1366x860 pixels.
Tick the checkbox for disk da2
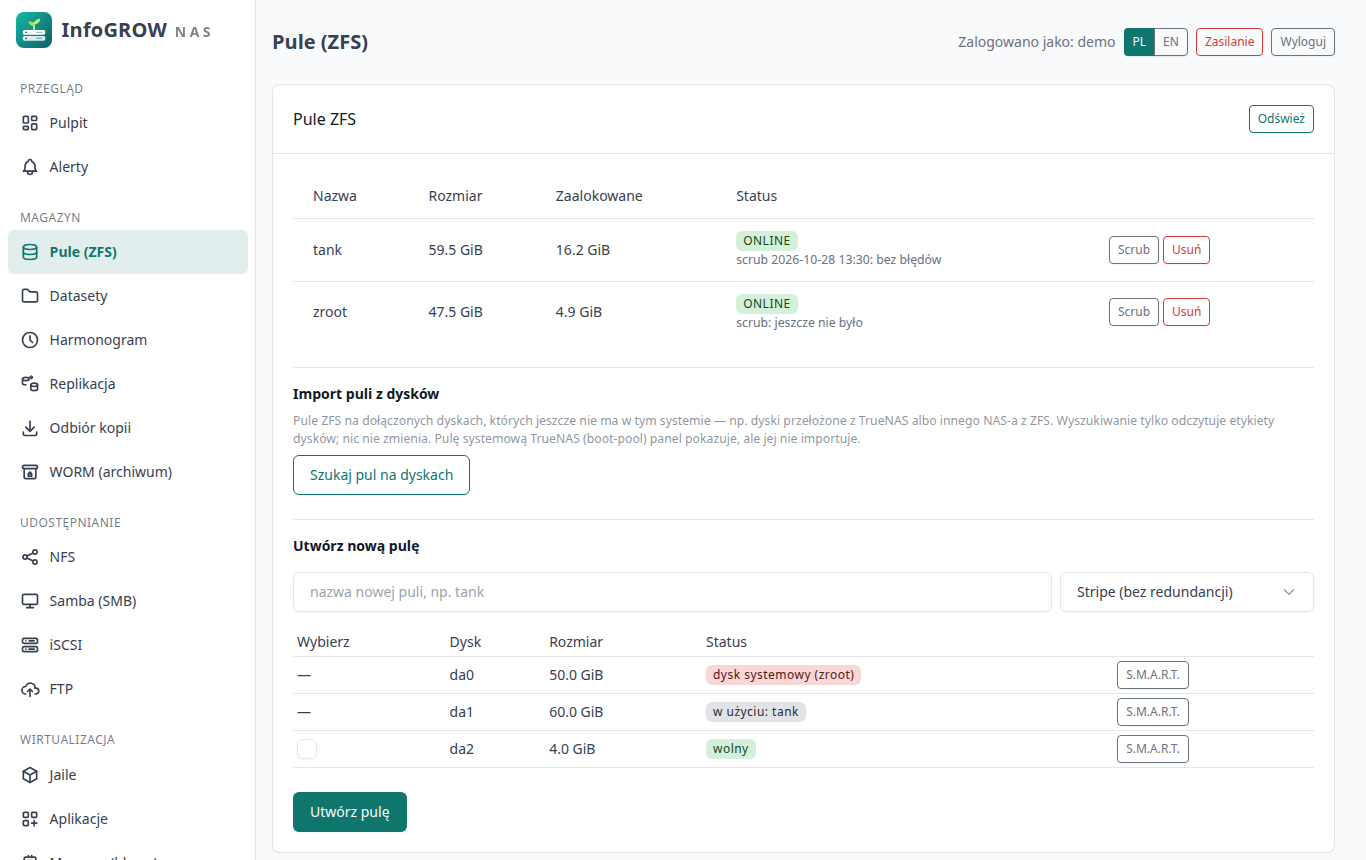coord(307,749)
